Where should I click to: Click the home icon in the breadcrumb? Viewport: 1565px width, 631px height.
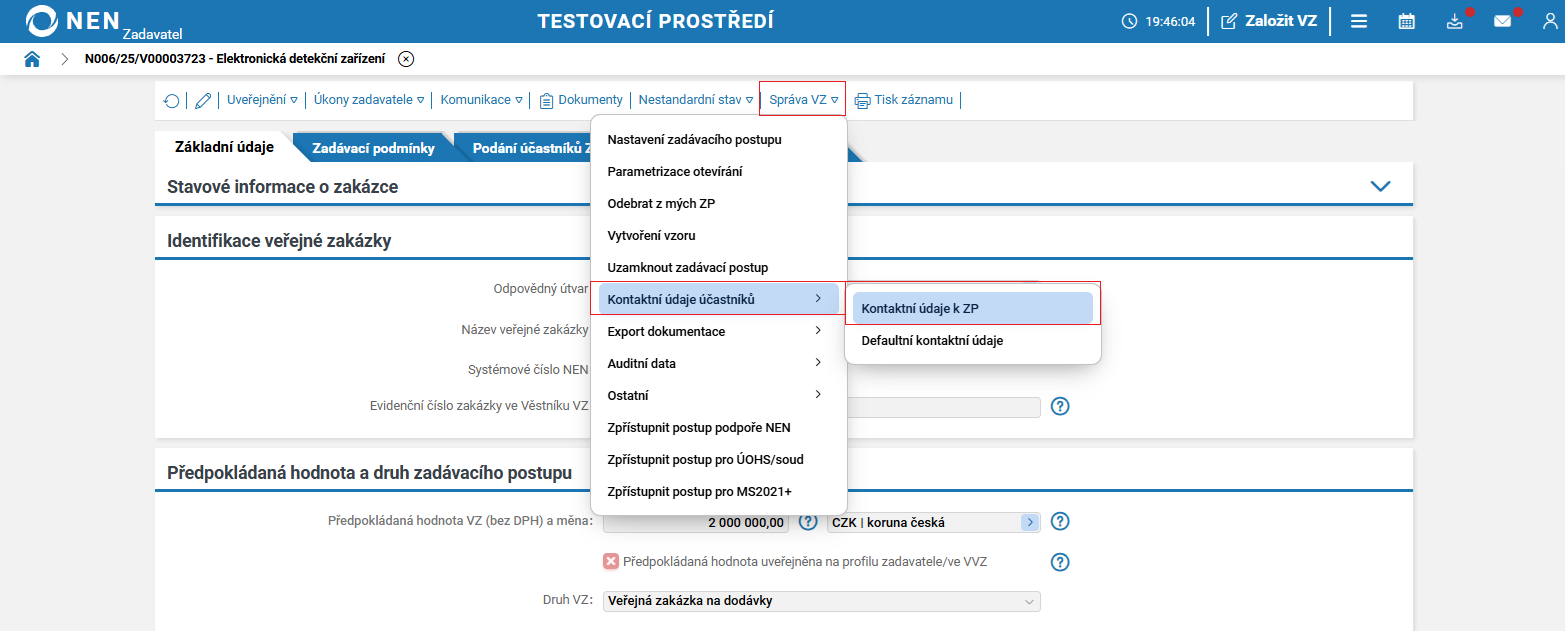point(32,59)
